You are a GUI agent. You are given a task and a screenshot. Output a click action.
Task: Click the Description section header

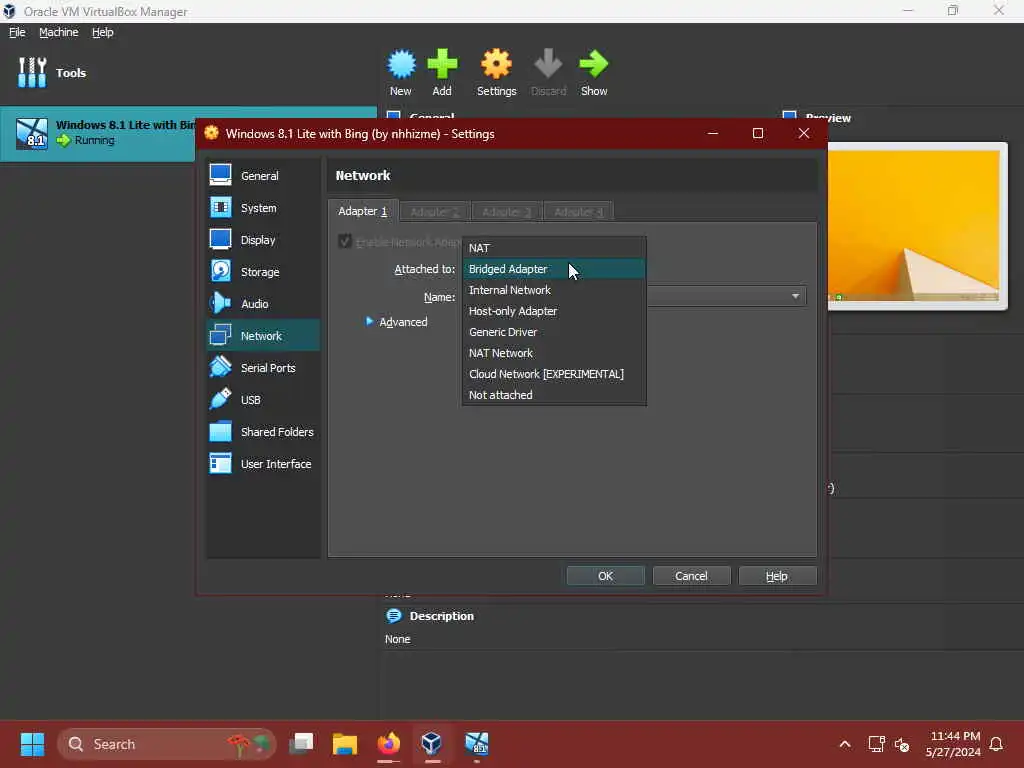(430, 616)
